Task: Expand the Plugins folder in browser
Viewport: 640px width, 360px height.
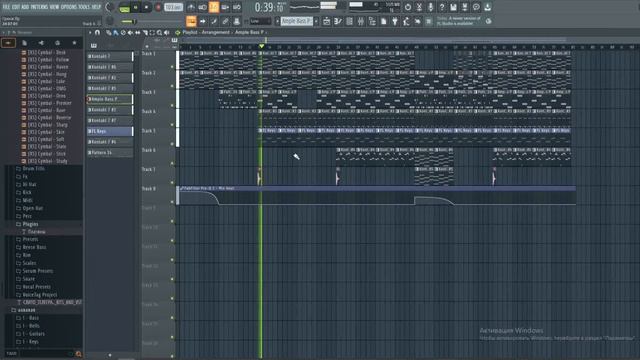Action: pos(30,224)
